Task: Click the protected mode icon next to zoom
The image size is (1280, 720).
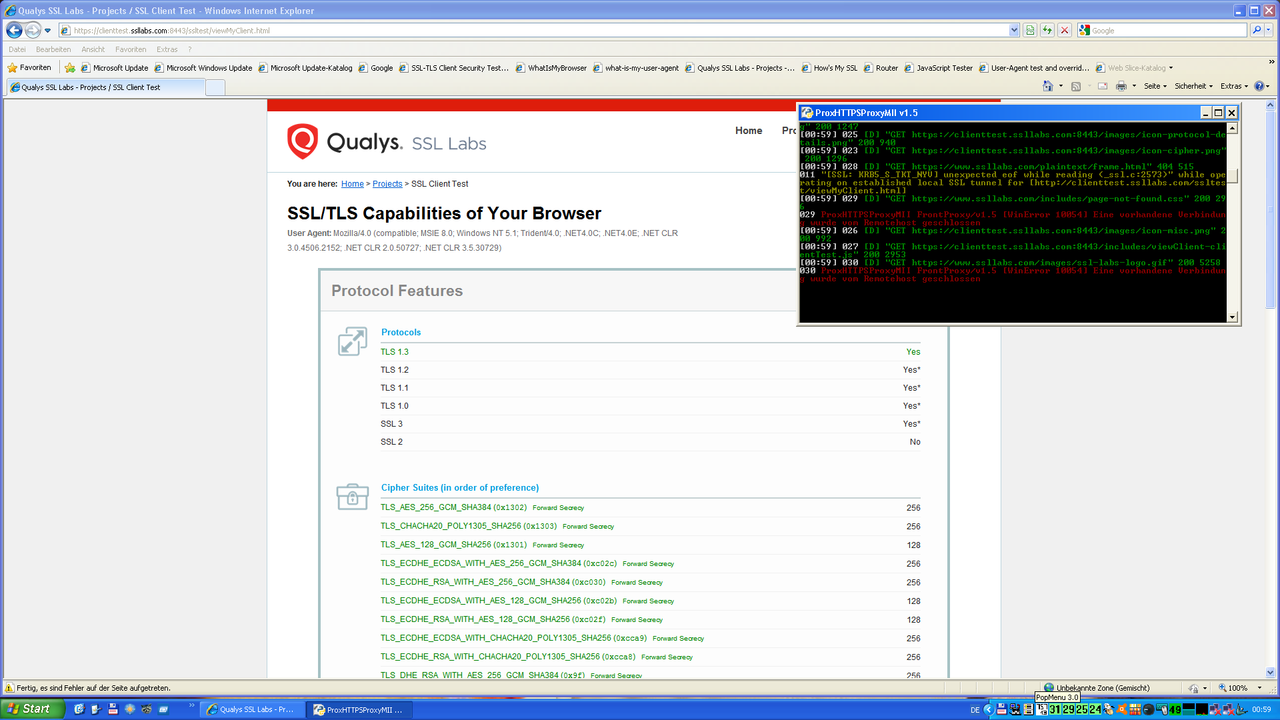Action: point(1194,688)
